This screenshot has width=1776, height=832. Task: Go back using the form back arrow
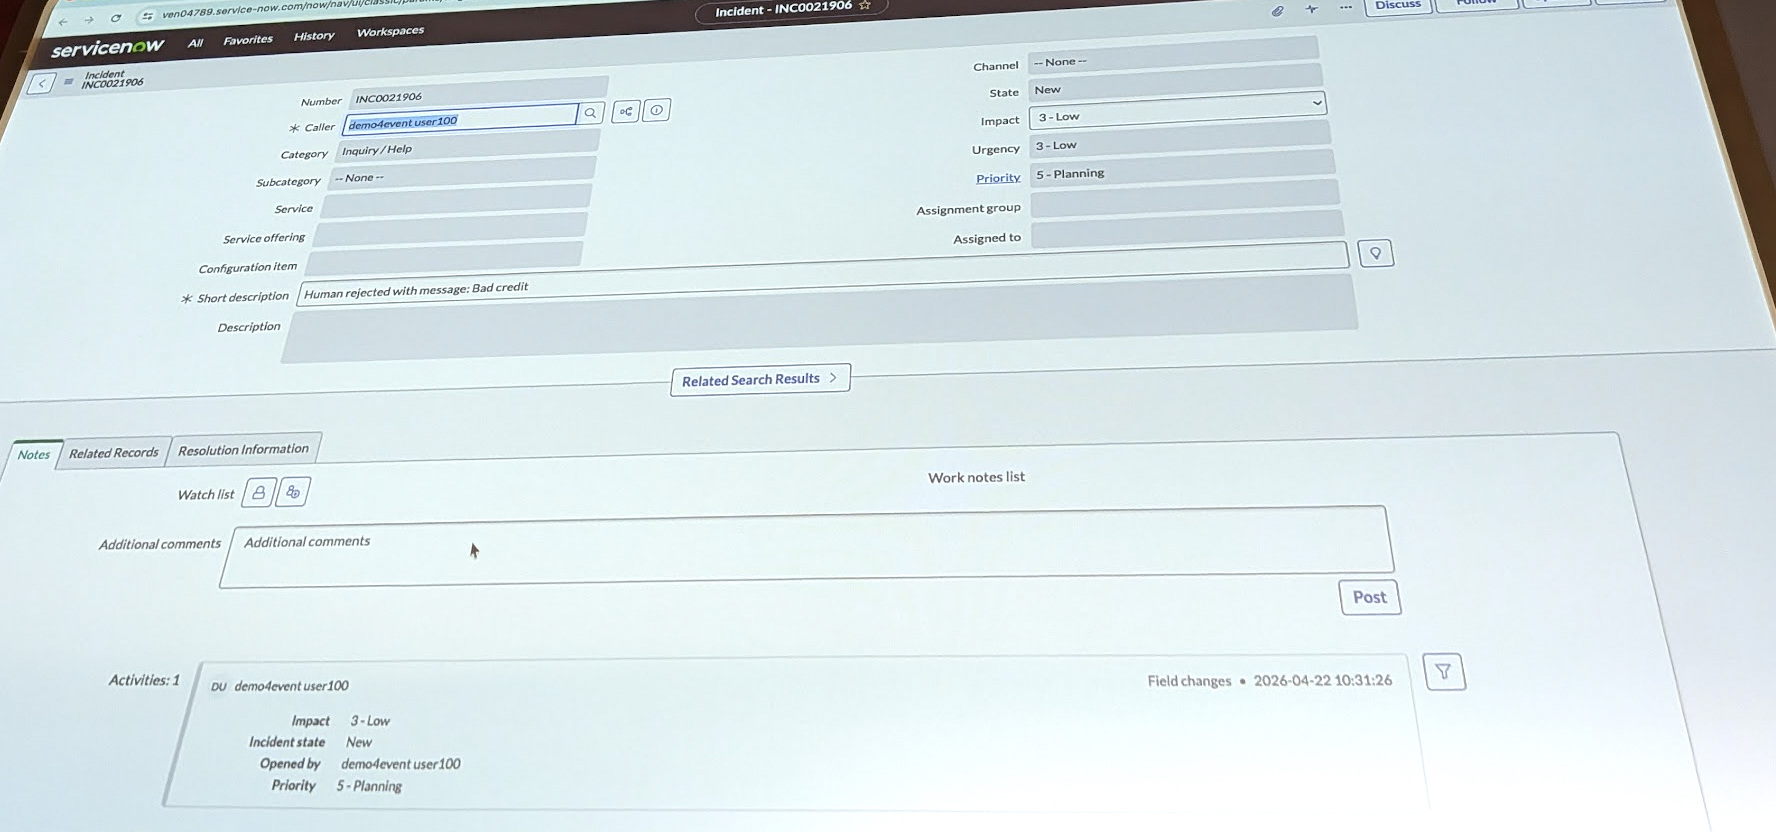(x=41, y=83)
